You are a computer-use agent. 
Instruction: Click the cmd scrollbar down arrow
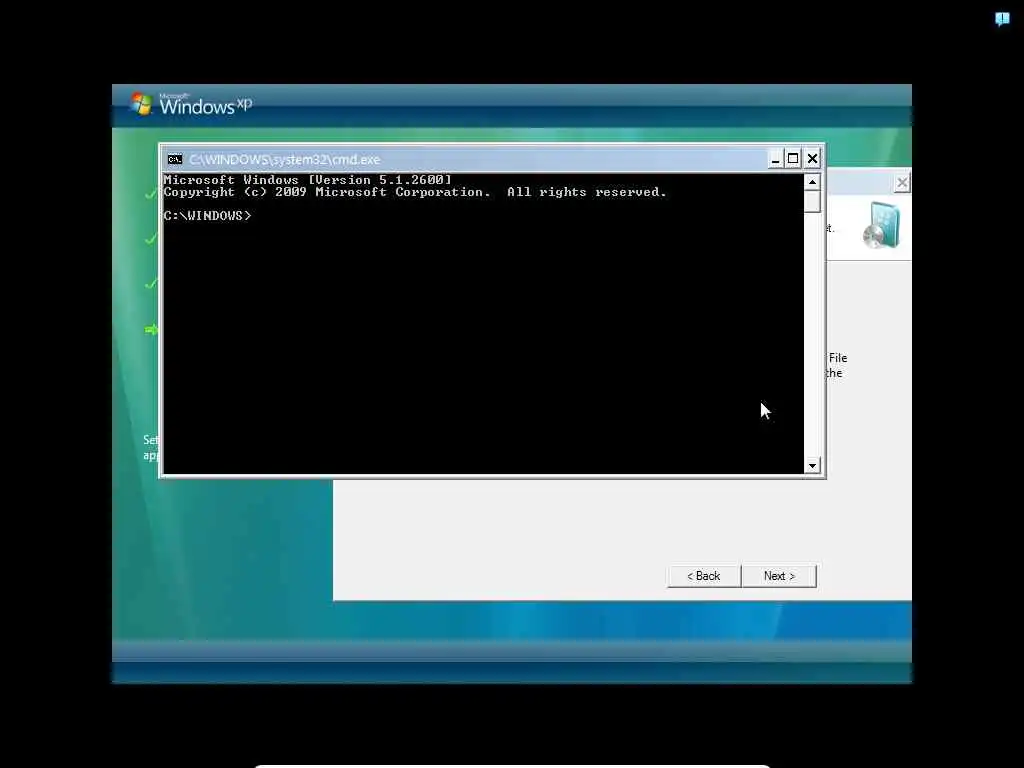tap(812, 466)
